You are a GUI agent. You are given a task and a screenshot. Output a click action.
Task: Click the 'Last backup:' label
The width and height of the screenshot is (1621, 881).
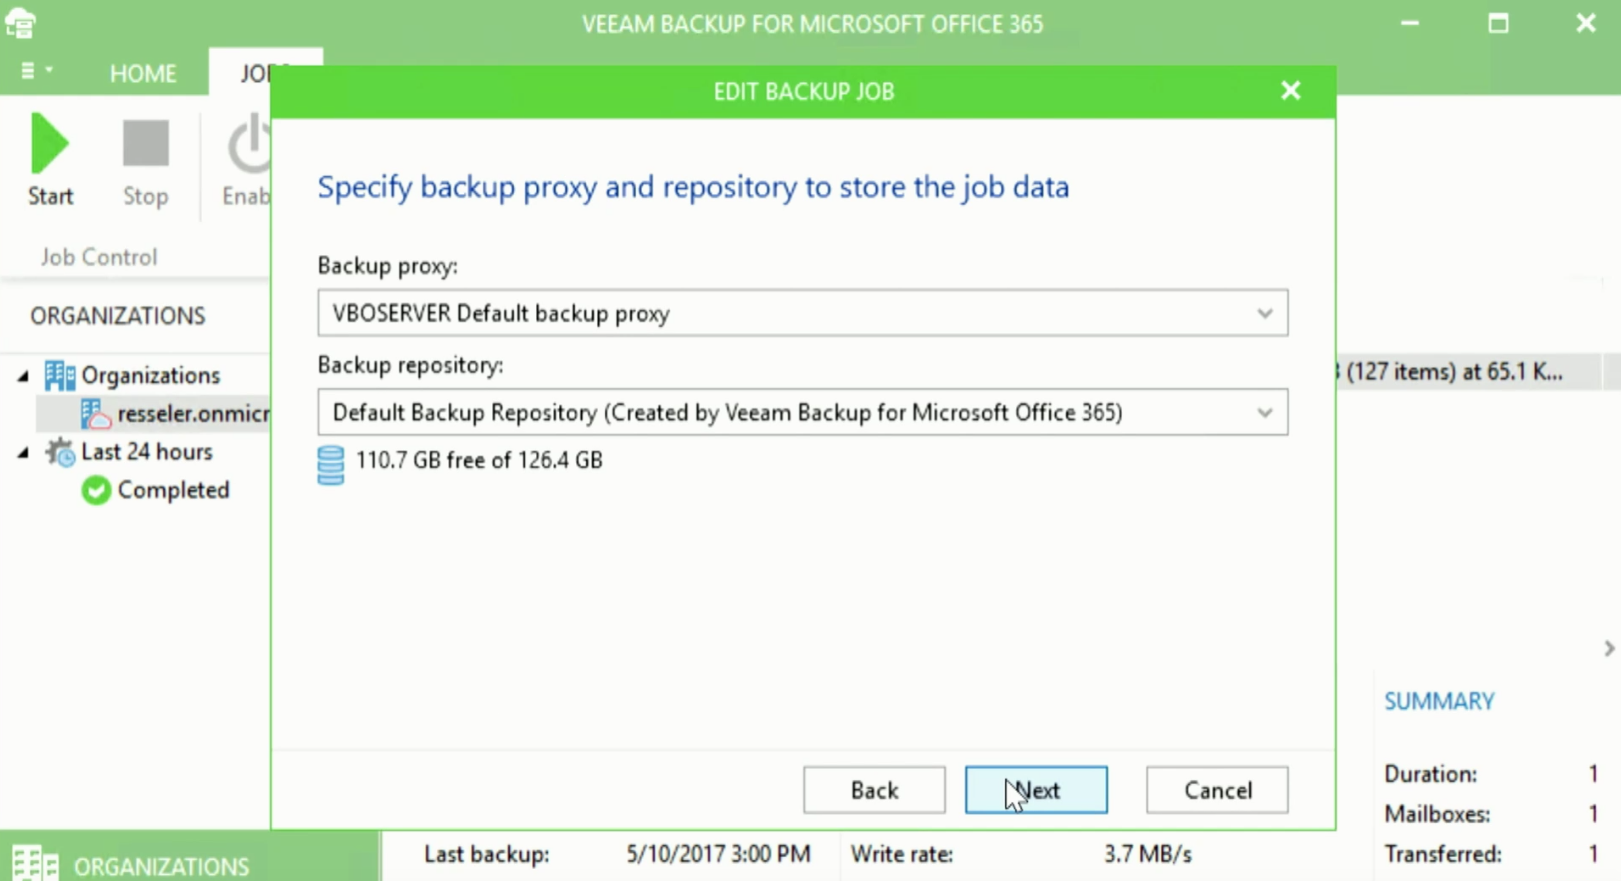tap(486, 854)
